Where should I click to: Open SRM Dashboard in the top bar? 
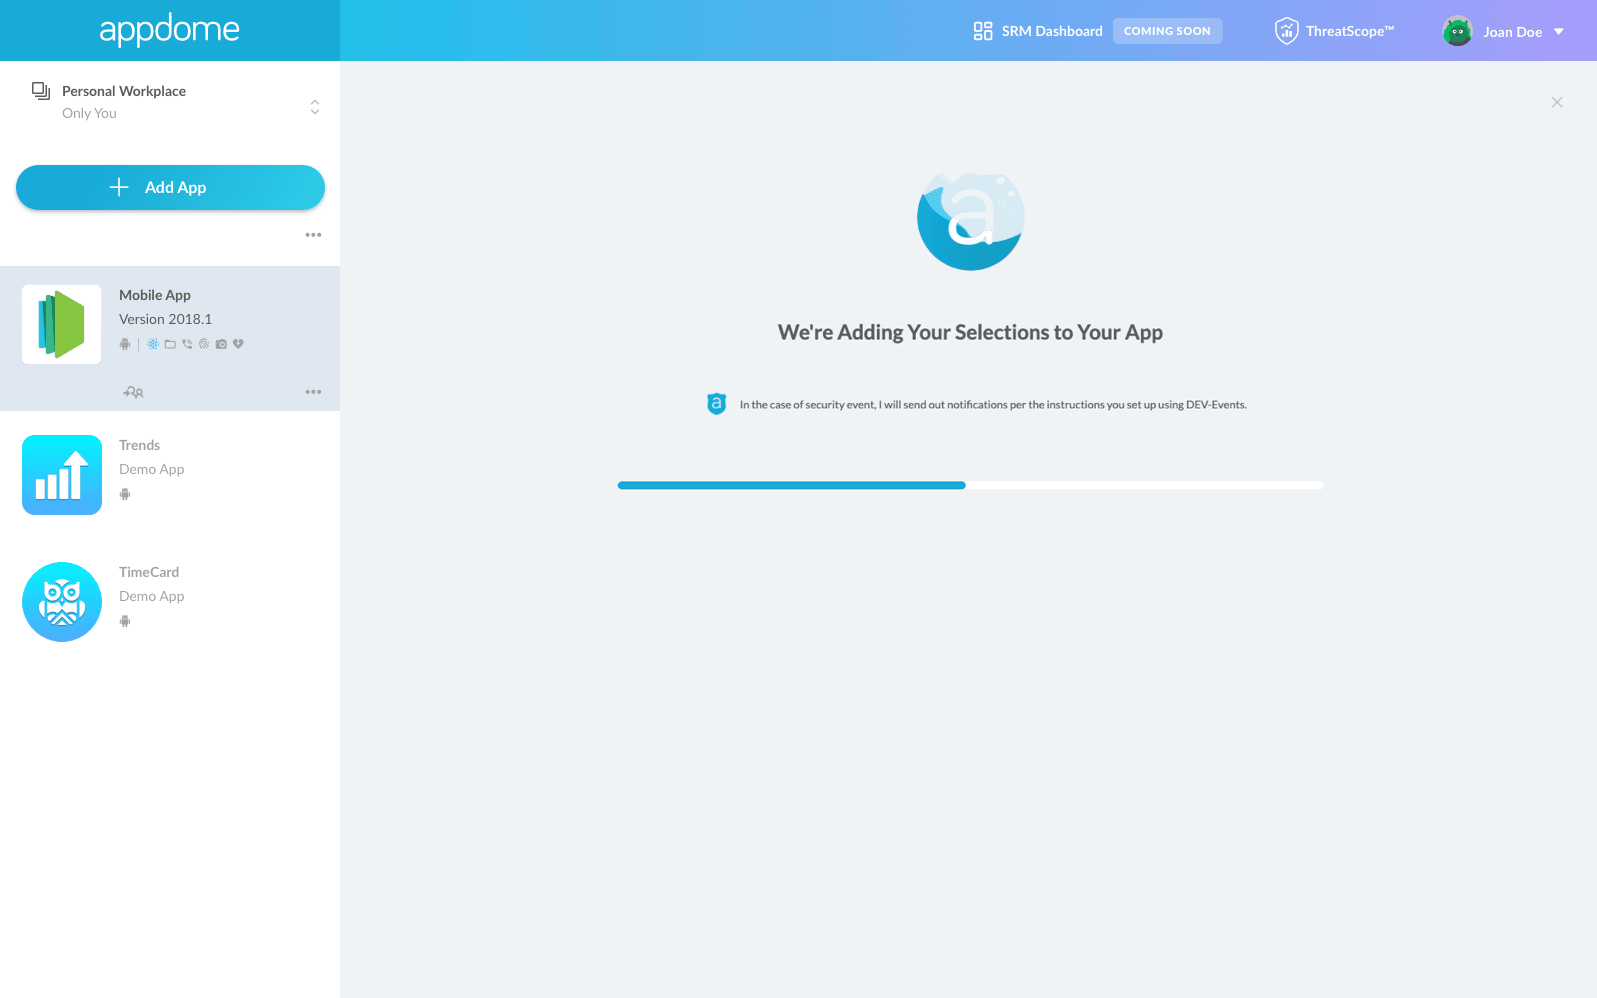pyautogui.click(x=1038, y=31)
